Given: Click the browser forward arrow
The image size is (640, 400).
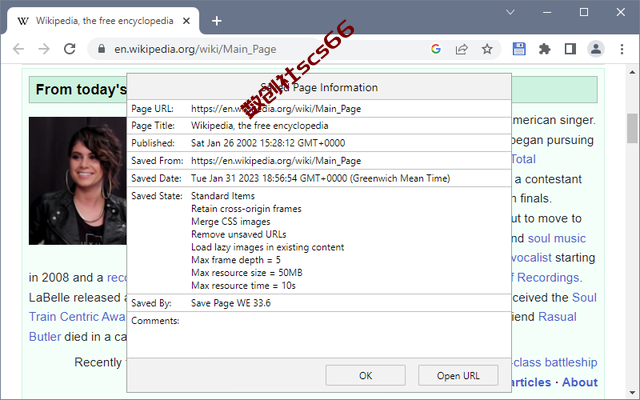Looking at the screenshot, I should [x=44, y=49].
